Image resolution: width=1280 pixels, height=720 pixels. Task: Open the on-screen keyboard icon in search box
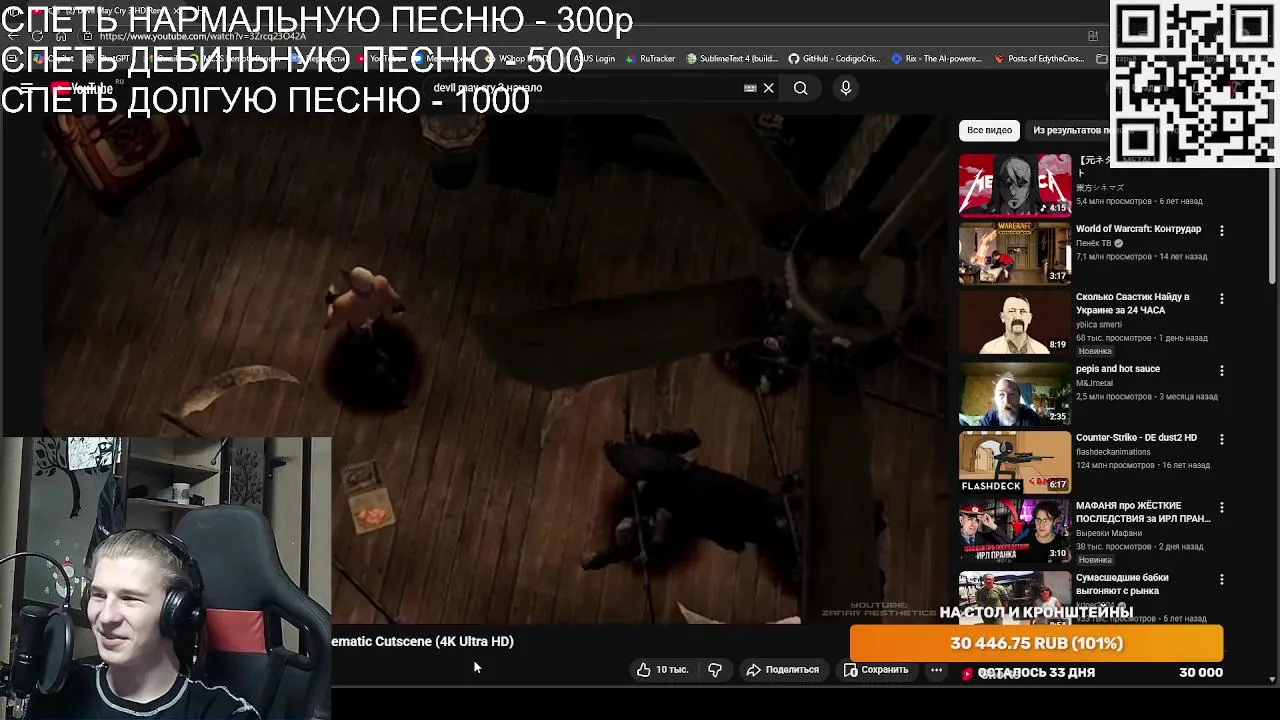pyautogui.click(x=750, y=88)
